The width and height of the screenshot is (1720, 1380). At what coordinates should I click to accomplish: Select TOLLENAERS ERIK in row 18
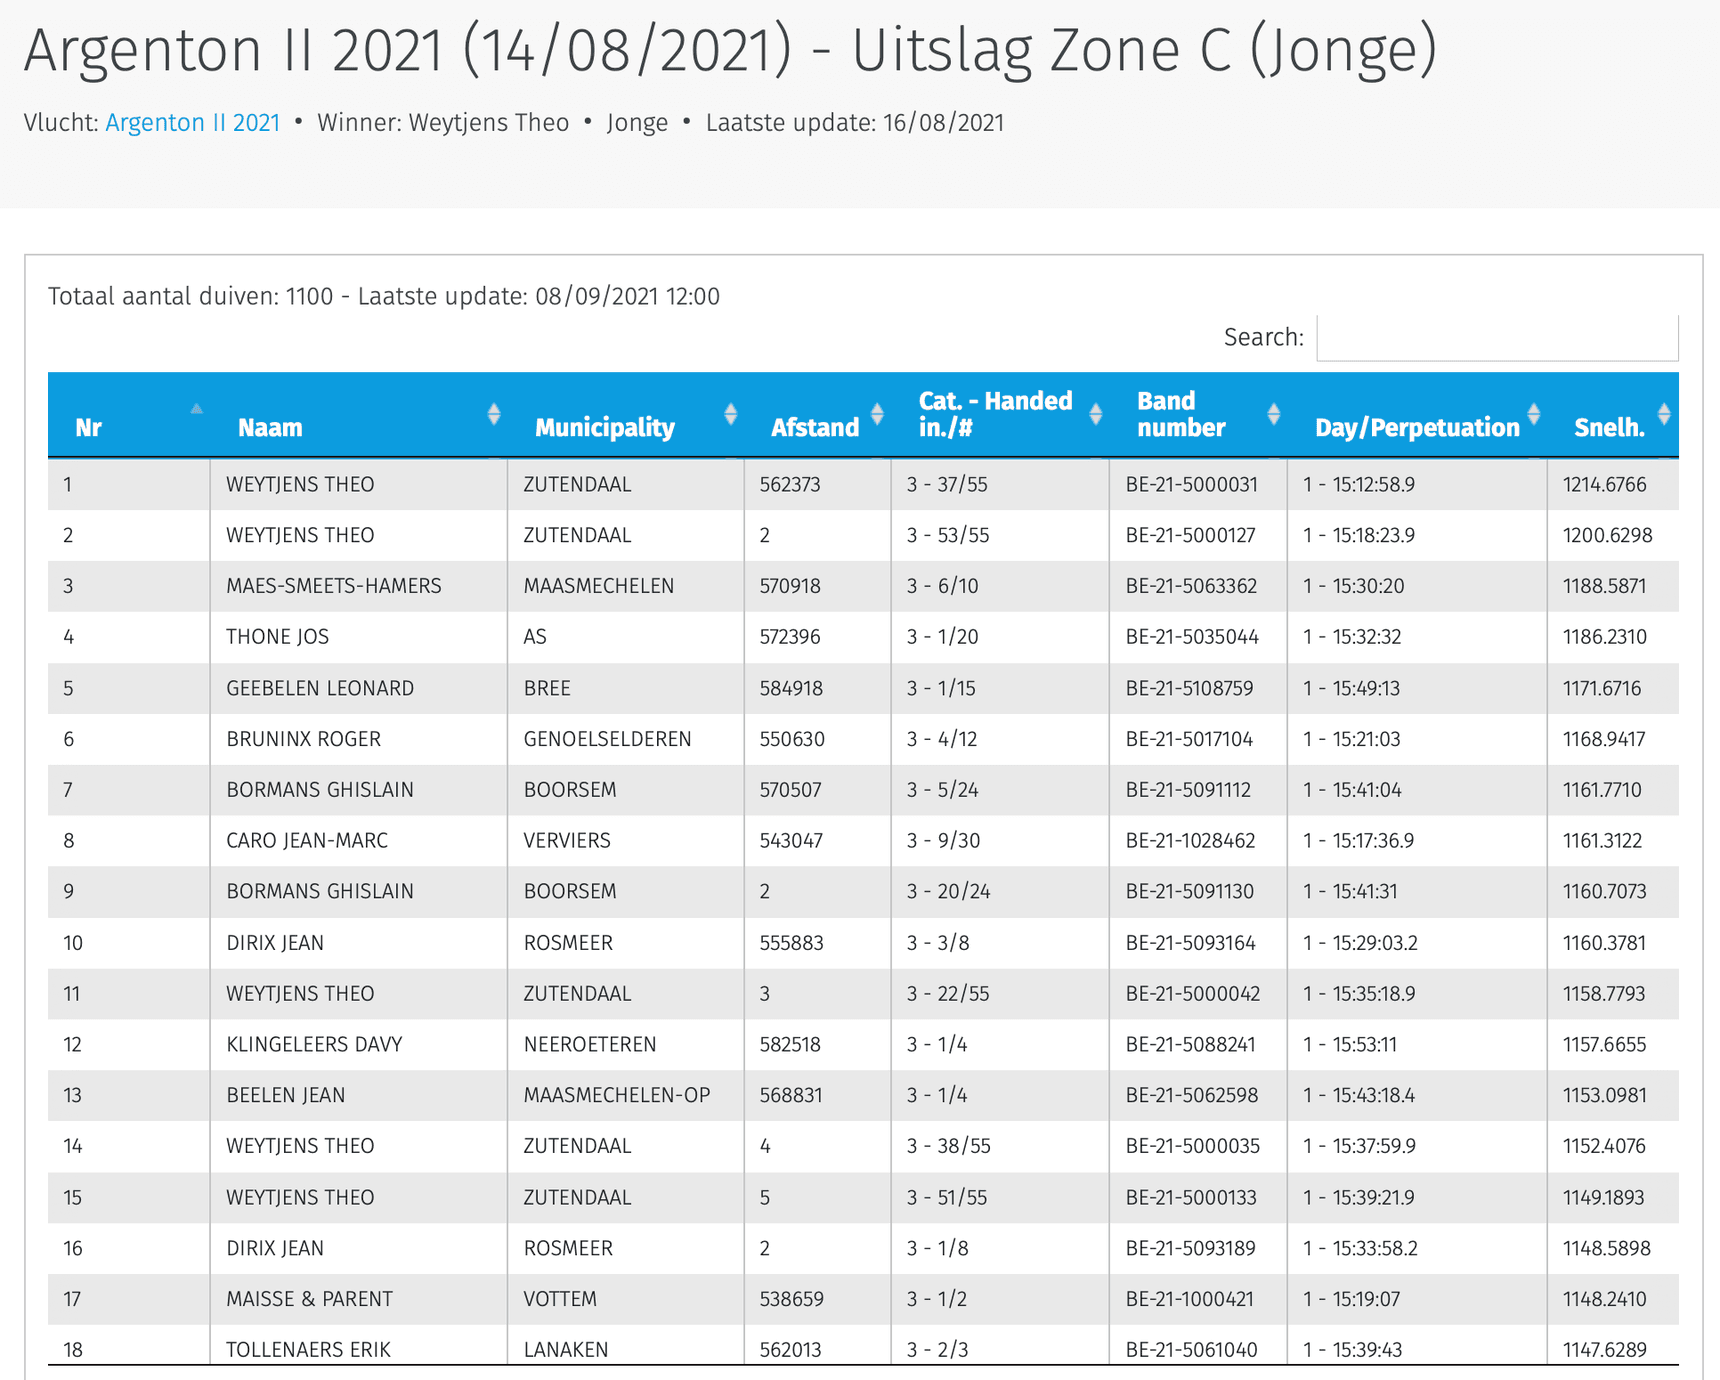pos(308,1349)
